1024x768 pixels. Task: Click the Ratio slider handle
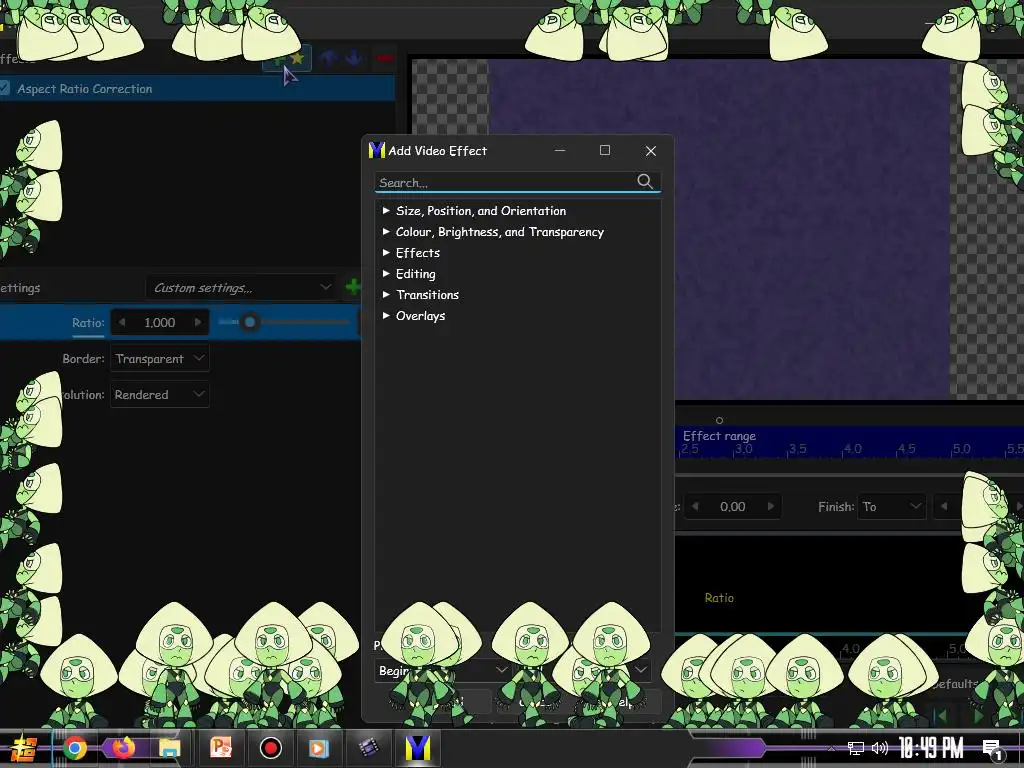(x=249, y=322)
